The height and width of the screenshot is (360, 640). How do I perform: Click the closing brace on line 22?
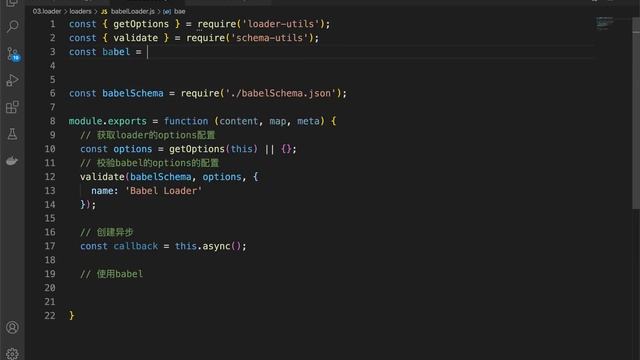[71, 316]
